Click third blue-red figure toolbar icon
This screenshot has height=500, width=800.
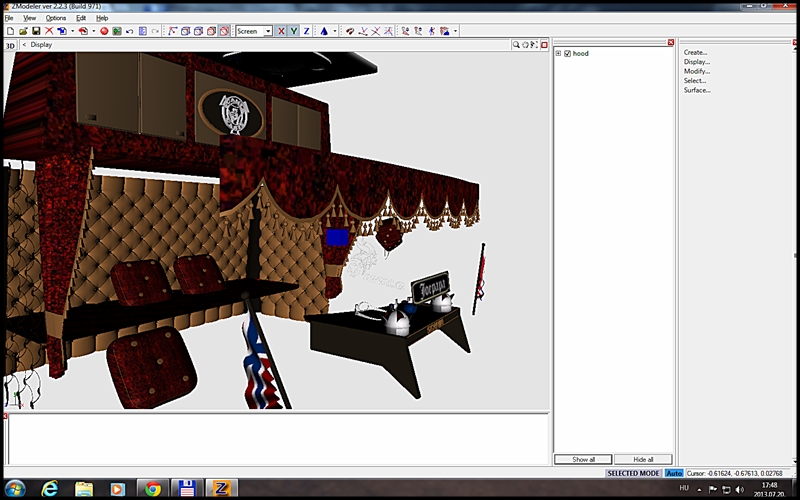432,31
